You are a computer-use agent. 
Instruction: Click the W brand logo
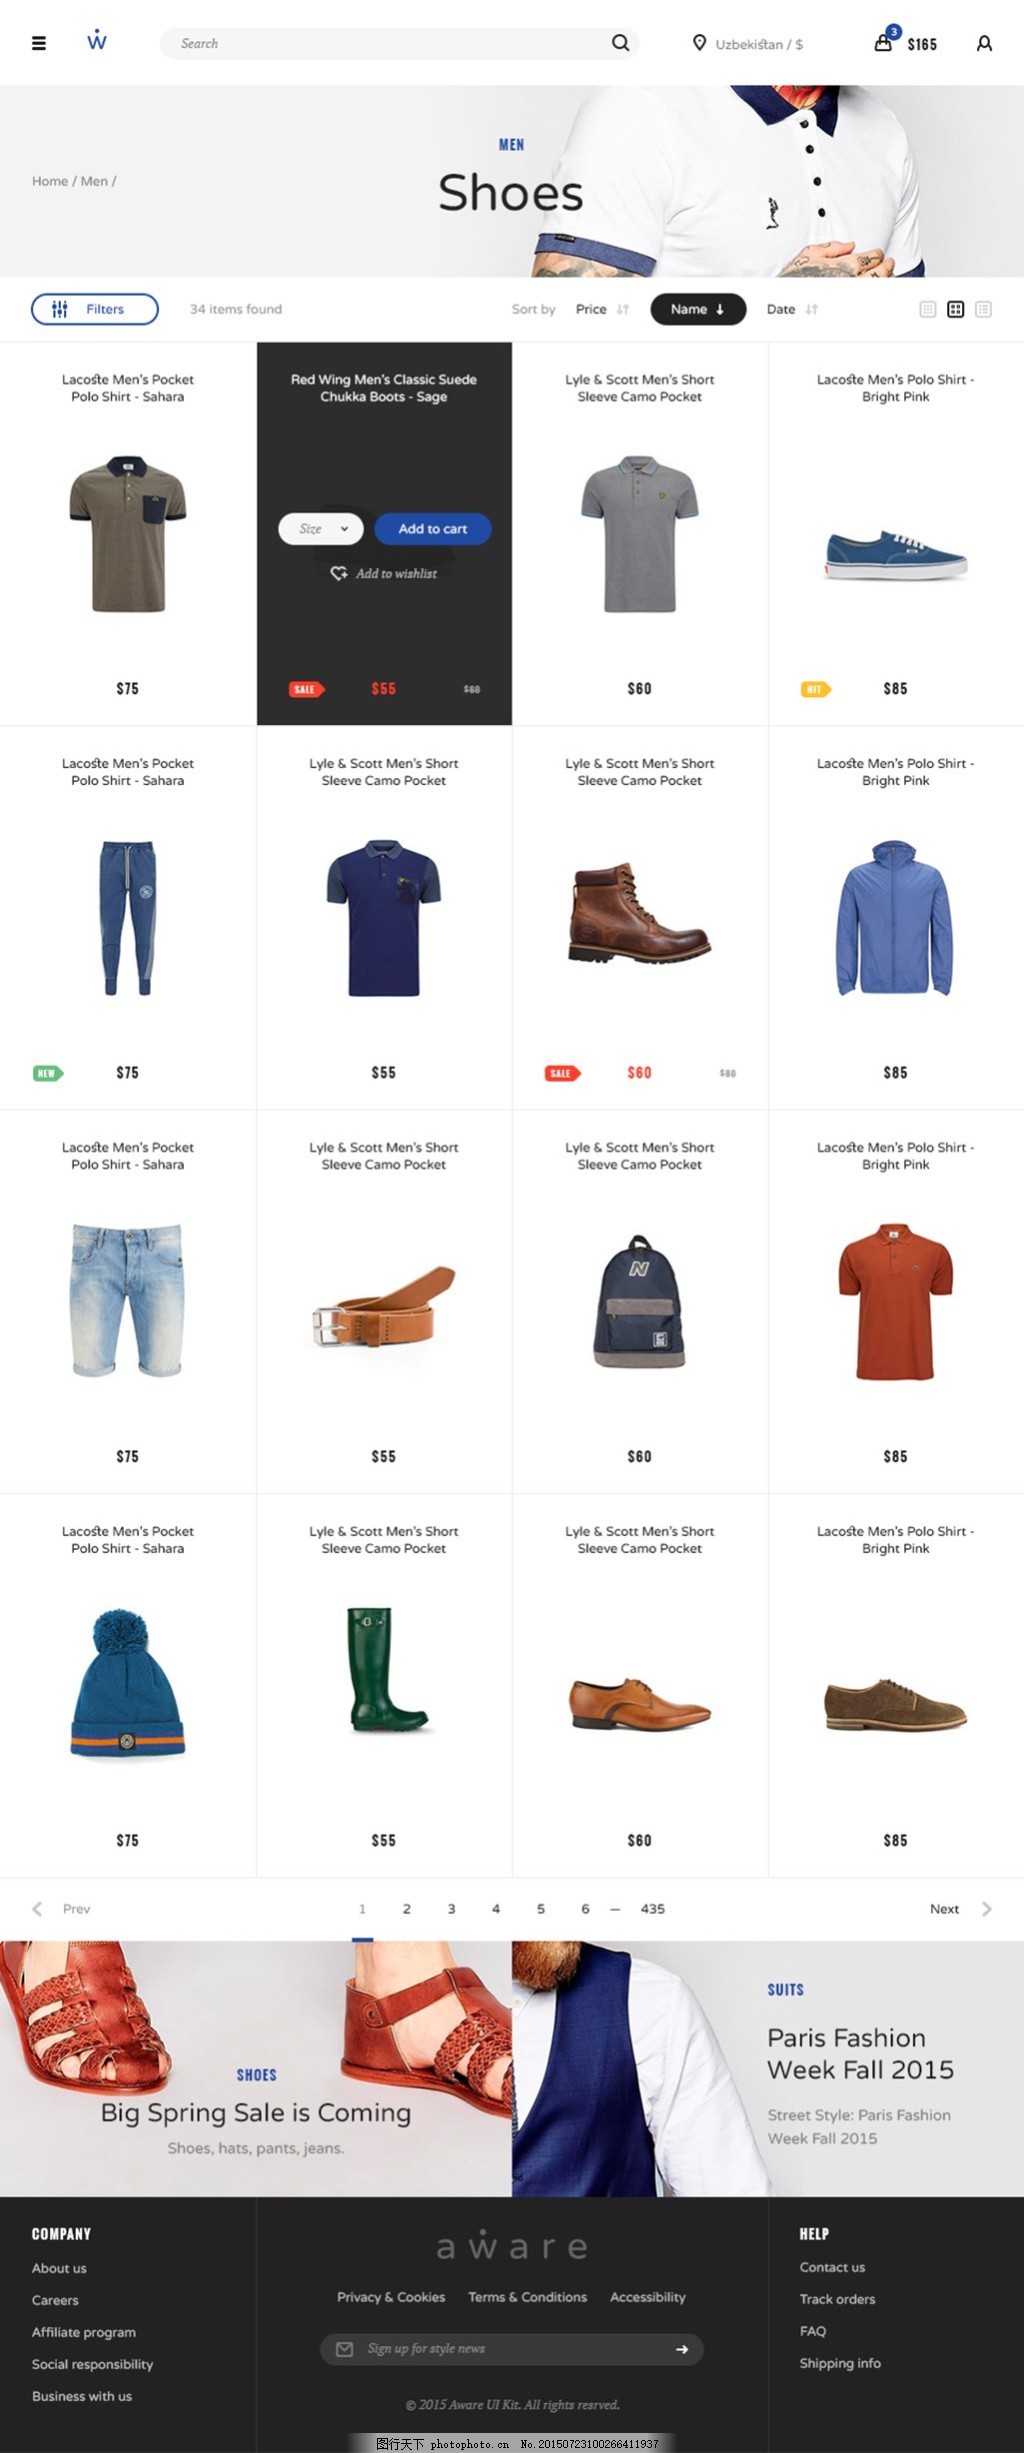pyautogui.click(x=96, y=41)
